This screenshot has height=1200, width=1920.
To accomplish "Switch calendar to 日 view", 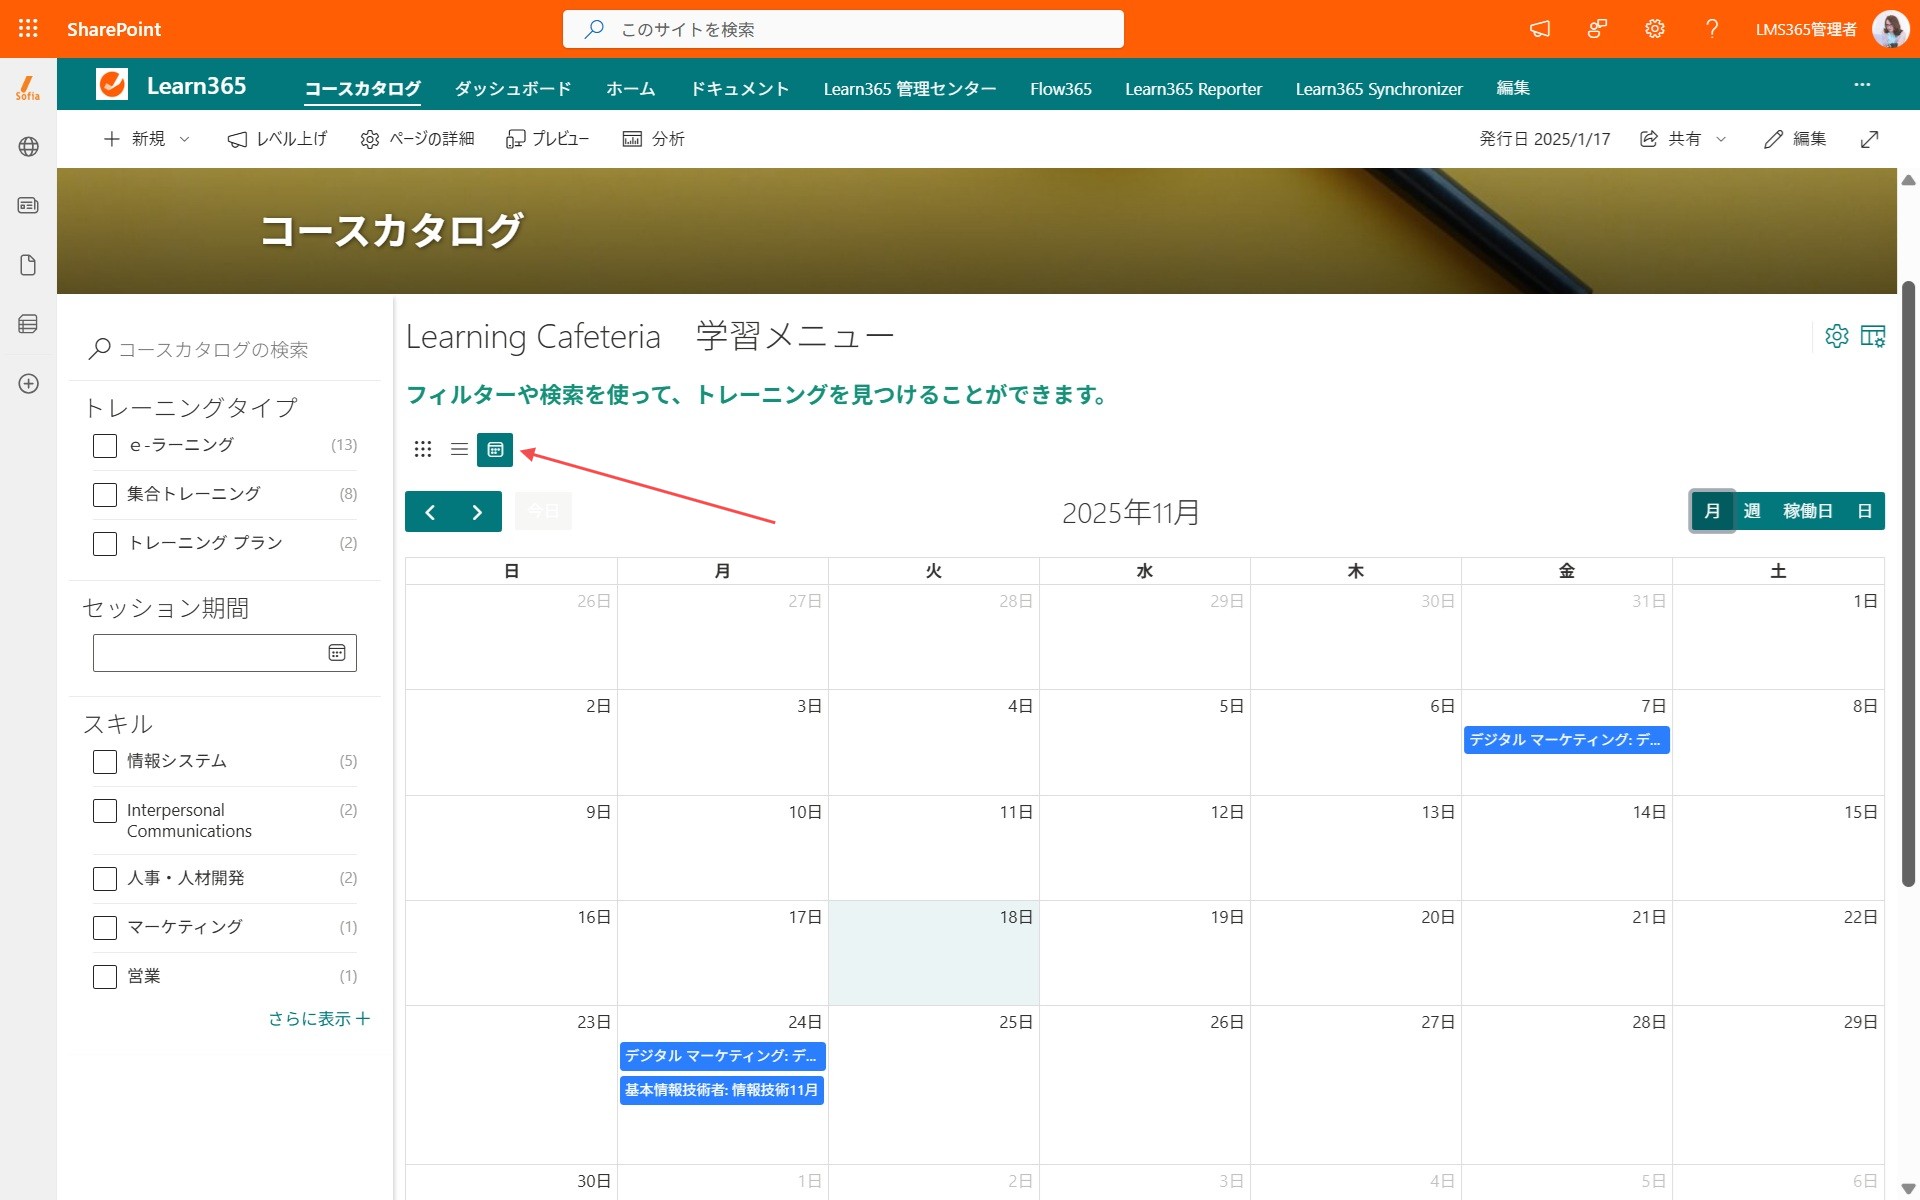I will [1864, 511].
